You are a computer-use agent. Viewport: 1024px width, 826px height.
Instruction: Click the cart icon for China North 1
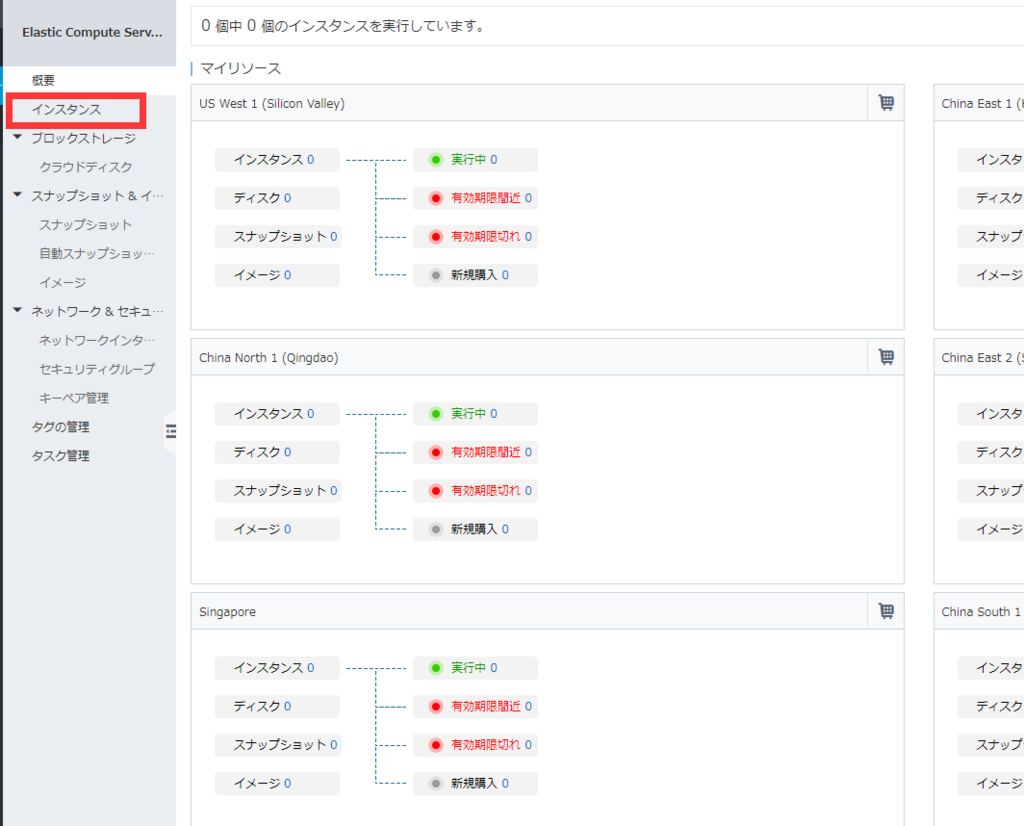pyautogui.click(x=886, y=357)
